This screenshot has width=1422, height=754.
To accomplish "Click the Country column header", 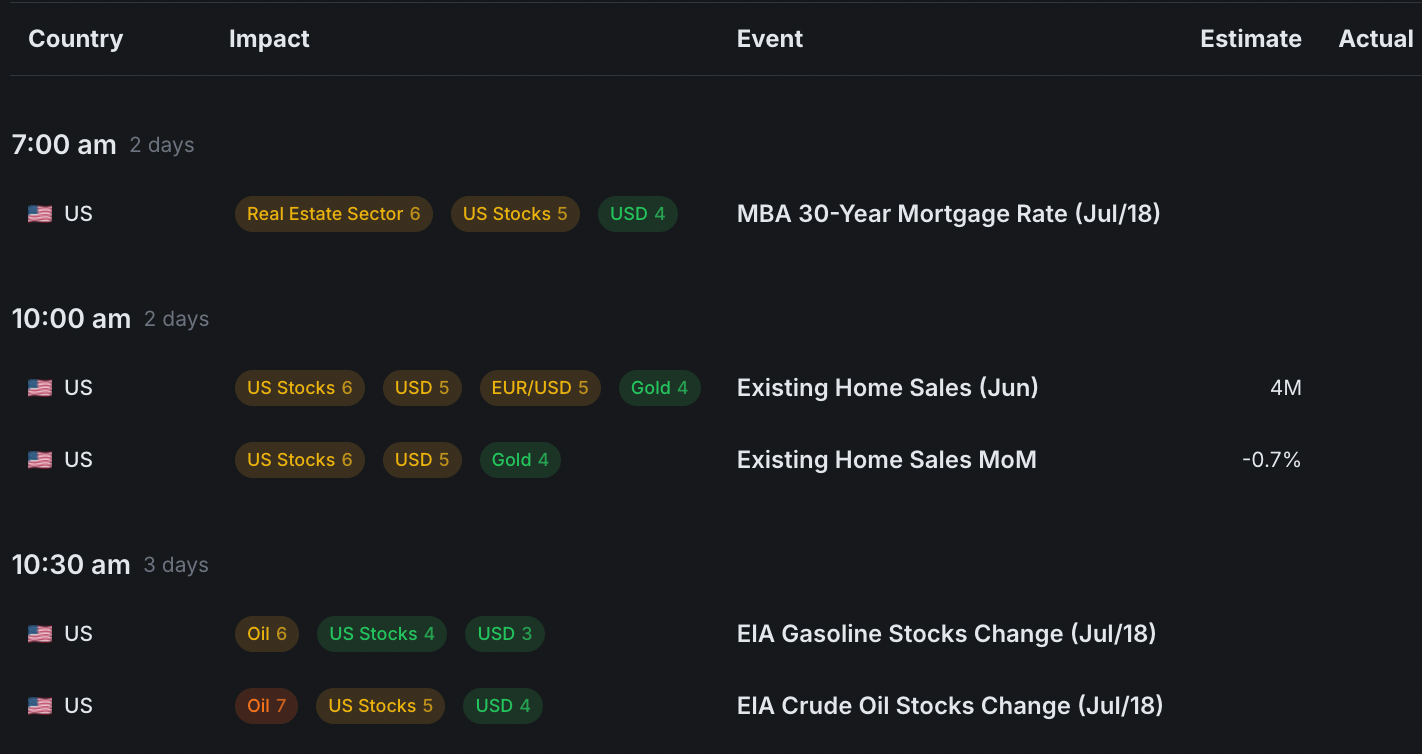I will pos(76,39).
